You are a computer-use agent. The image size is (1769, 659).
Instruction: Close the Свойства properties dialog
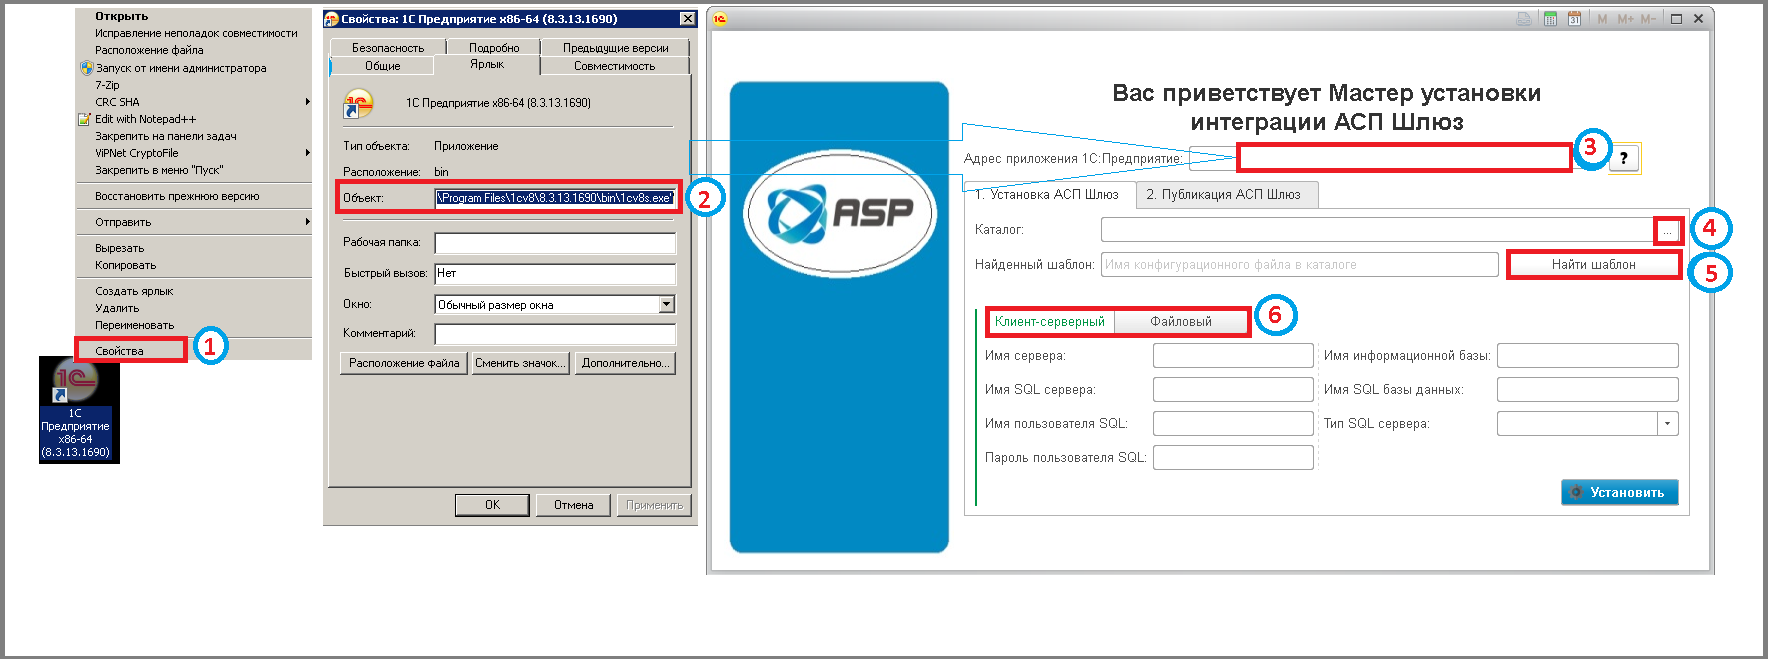(687, 19)
